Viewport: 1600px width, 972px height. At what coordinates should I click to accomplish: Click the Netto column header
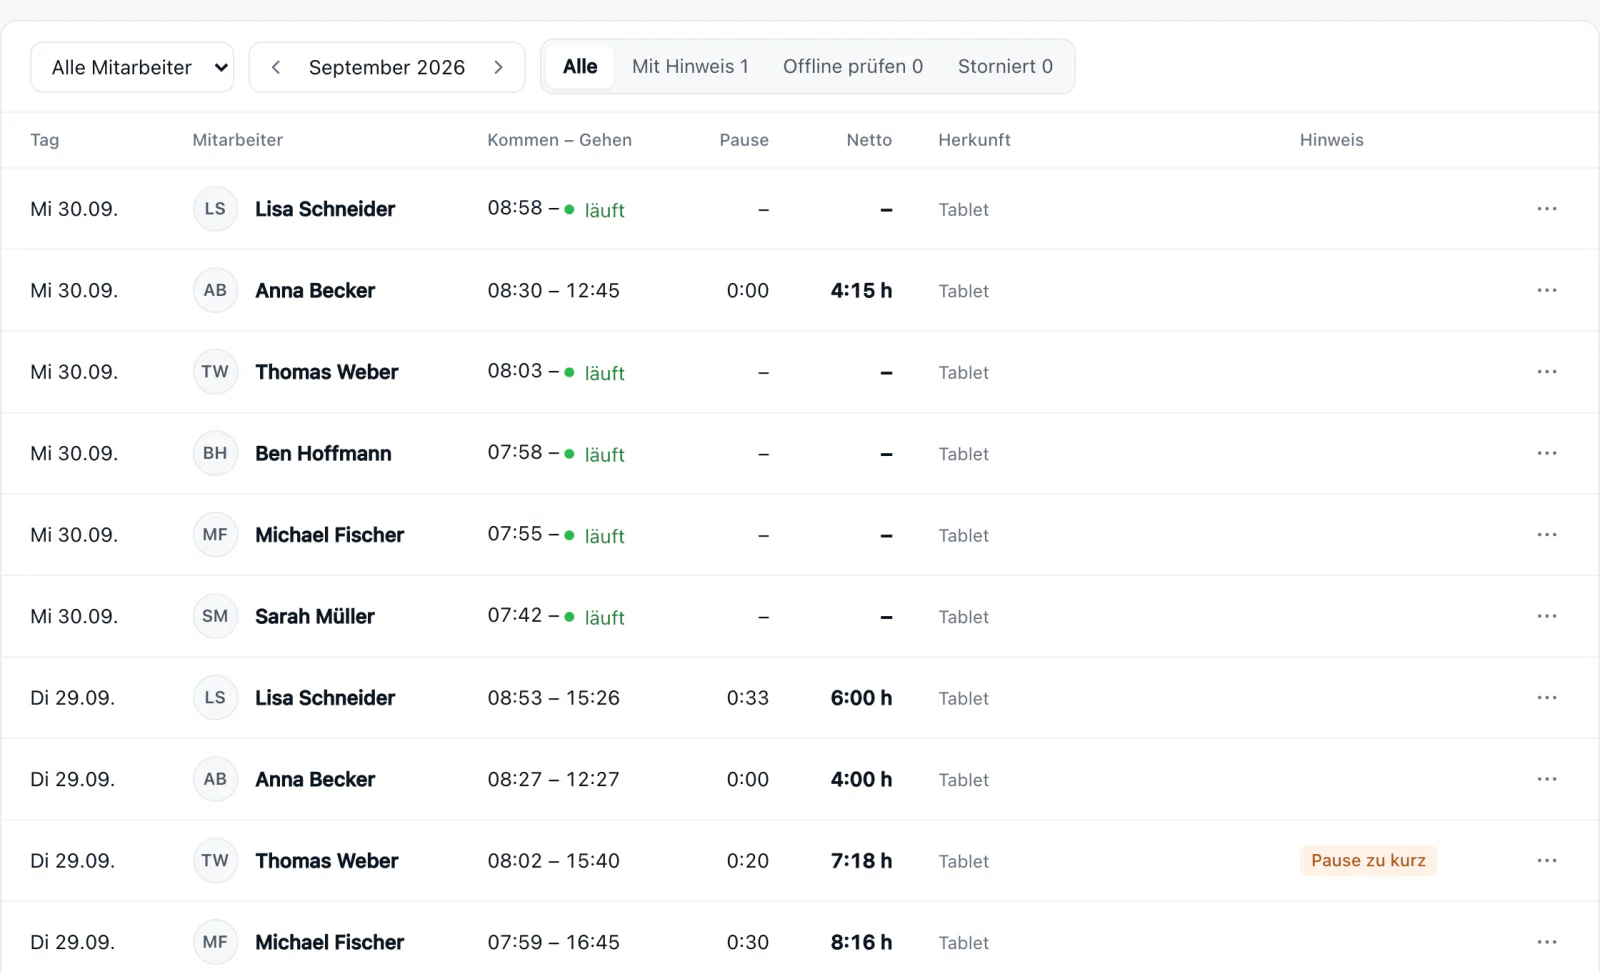click(x=869, y=140)
